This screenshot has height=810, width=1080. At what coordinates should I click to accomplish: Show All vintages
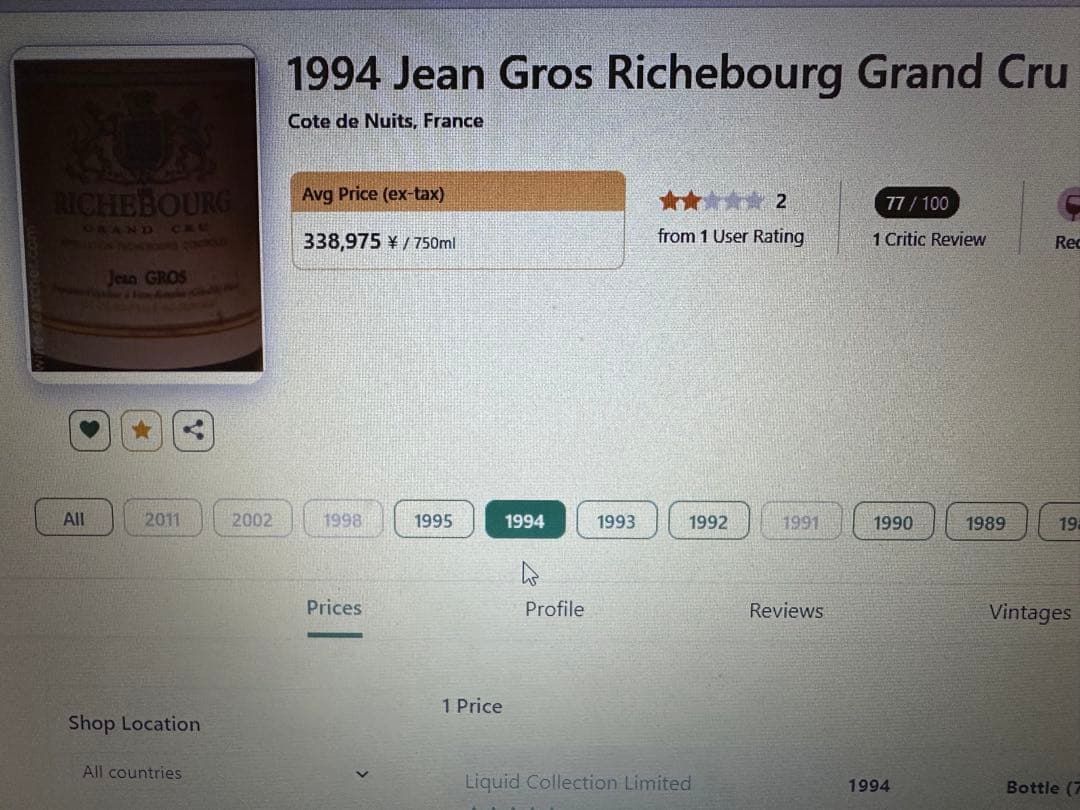(x=73, y=518)
